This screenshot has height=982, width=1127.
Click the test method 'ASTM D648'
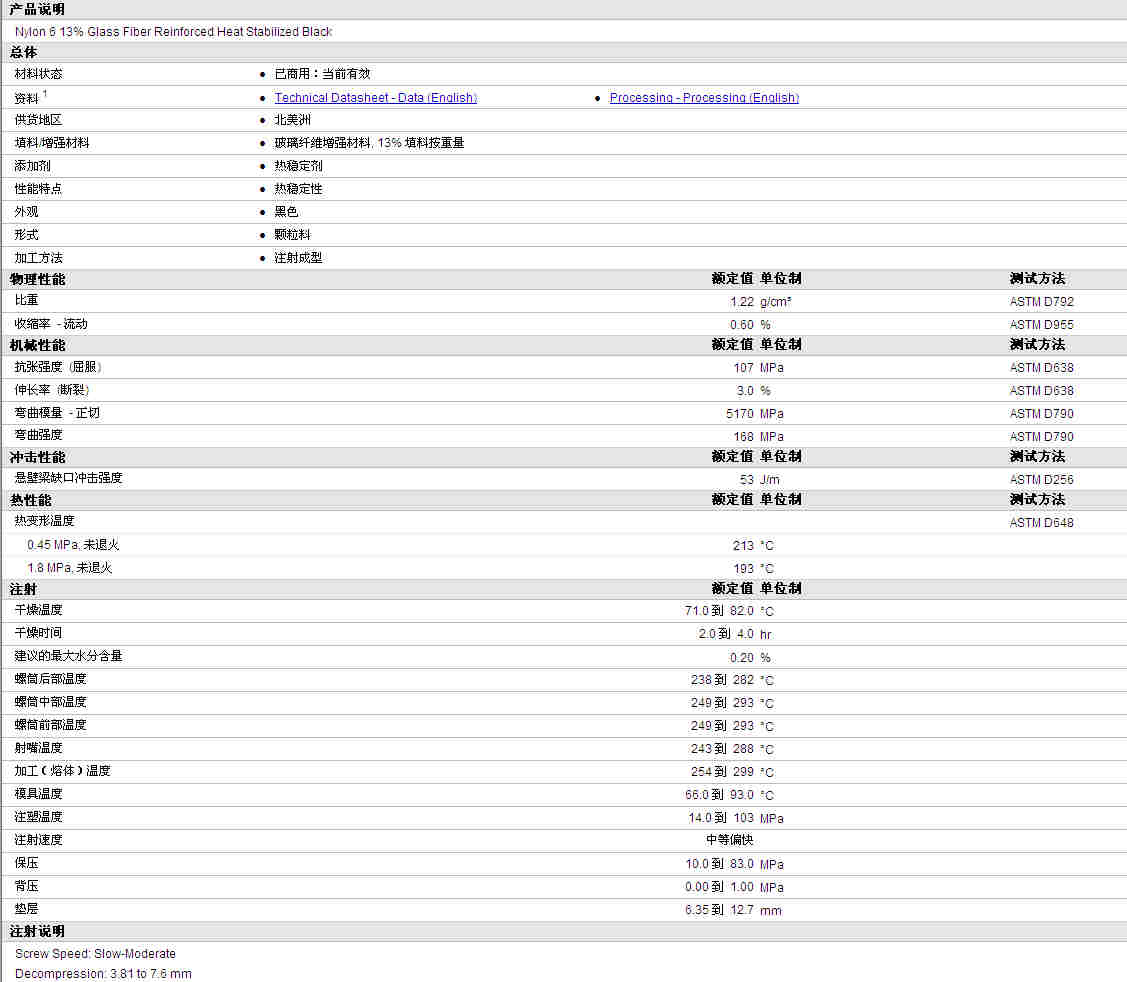coord(1041,523)
